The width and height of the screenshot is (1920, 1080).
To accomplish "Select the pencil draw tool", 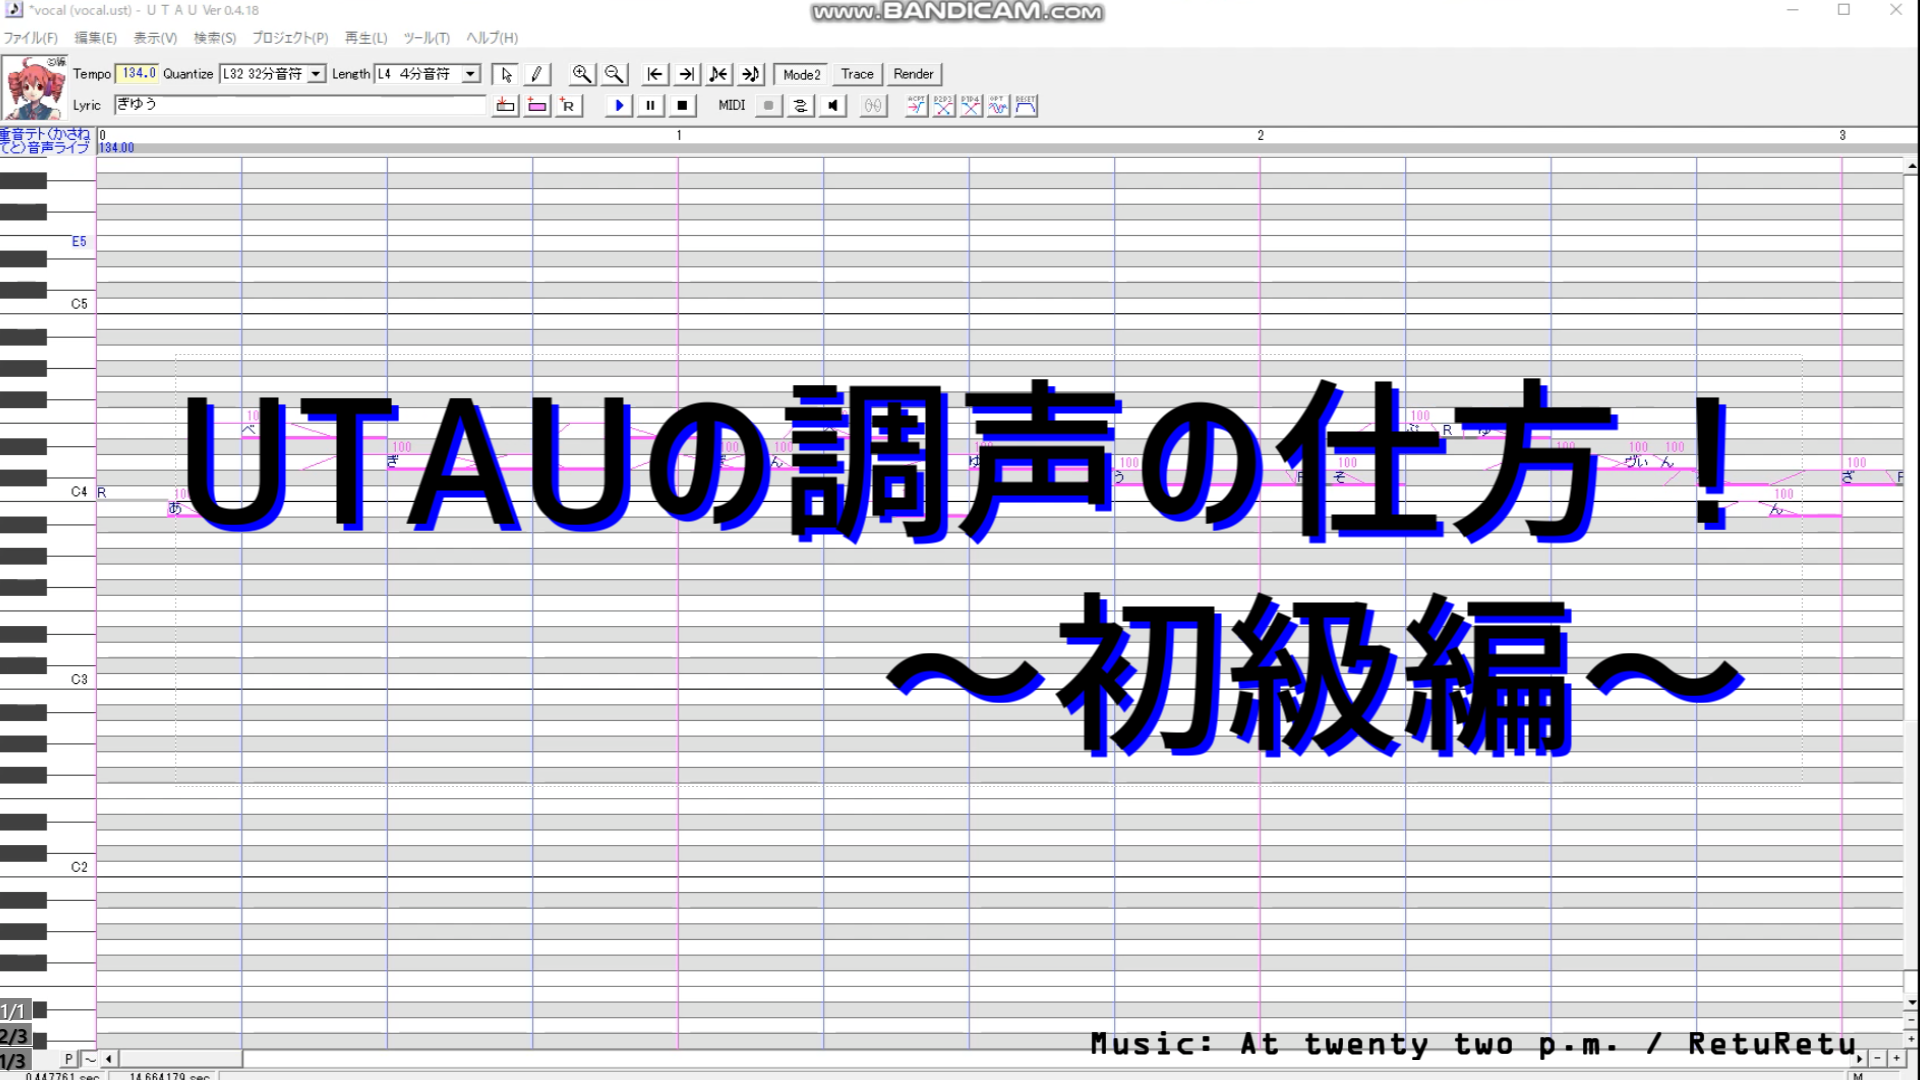I will pyautogui.click(x=537, y=74).
